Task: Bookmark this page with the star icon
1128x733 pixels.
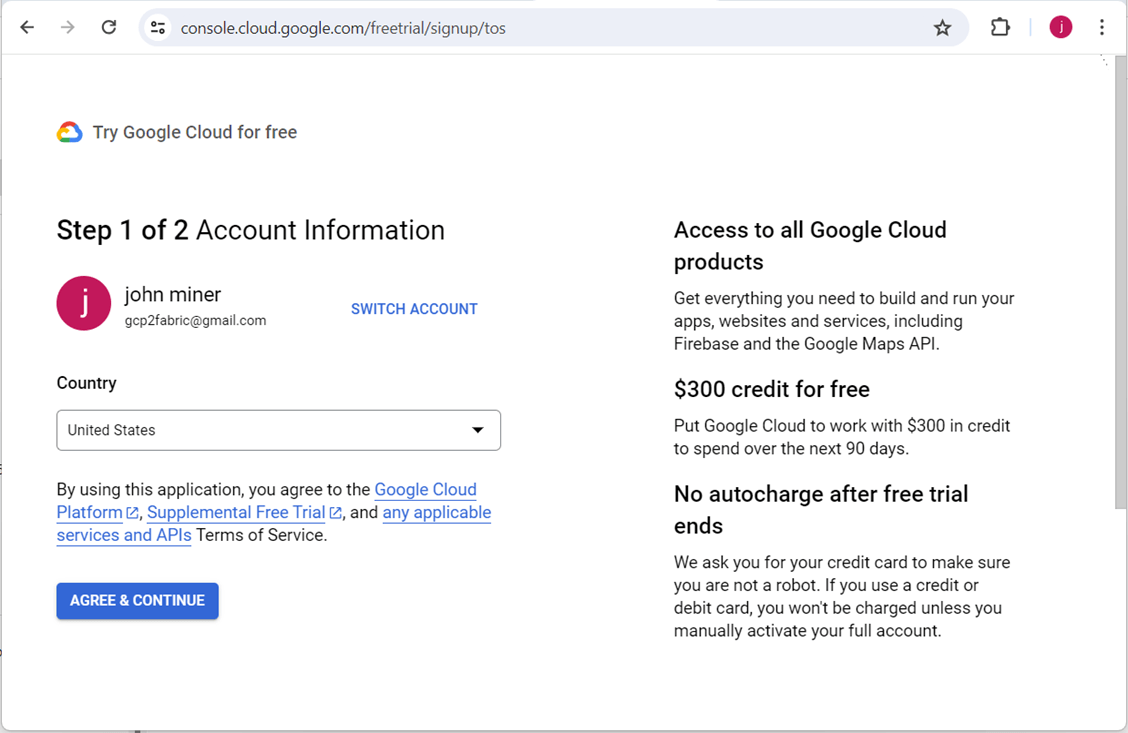Action: tap(942, 28)
